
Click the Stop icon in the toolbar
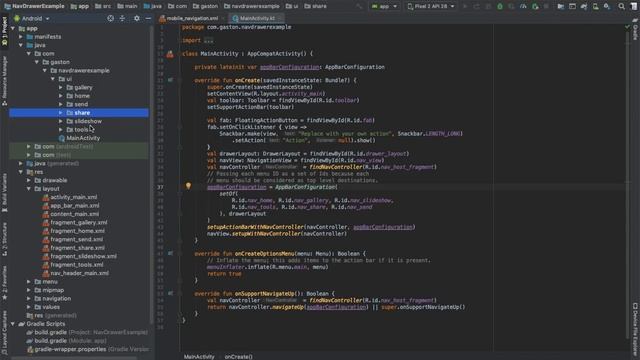pos(547,6)
